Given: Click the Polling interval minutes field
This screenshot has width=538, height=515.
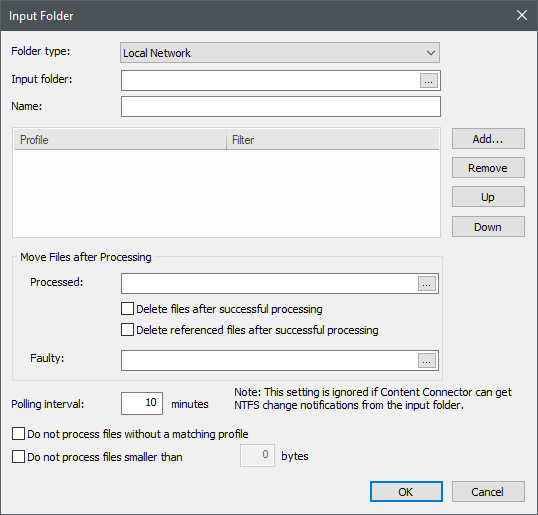Looking at the screenshot, I should pyautogui.click(x=142, y=403).
